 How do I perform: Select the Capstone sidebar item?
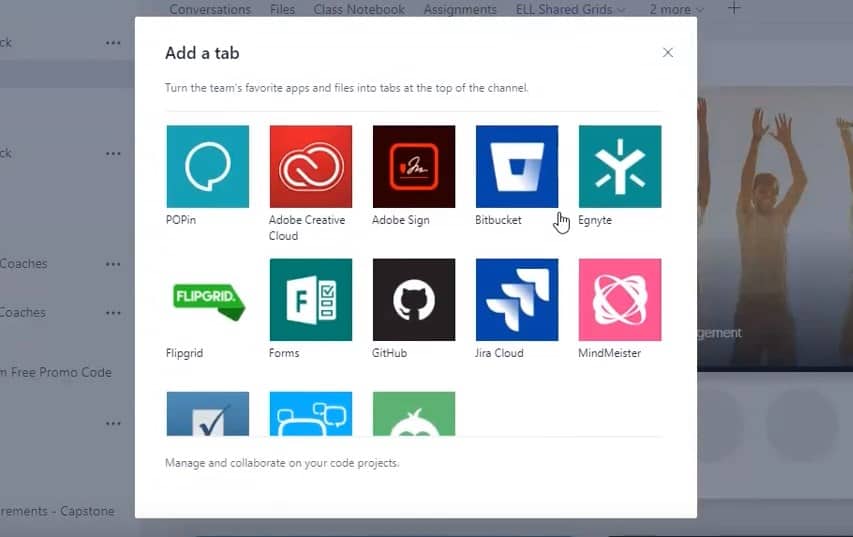(57, 511)
